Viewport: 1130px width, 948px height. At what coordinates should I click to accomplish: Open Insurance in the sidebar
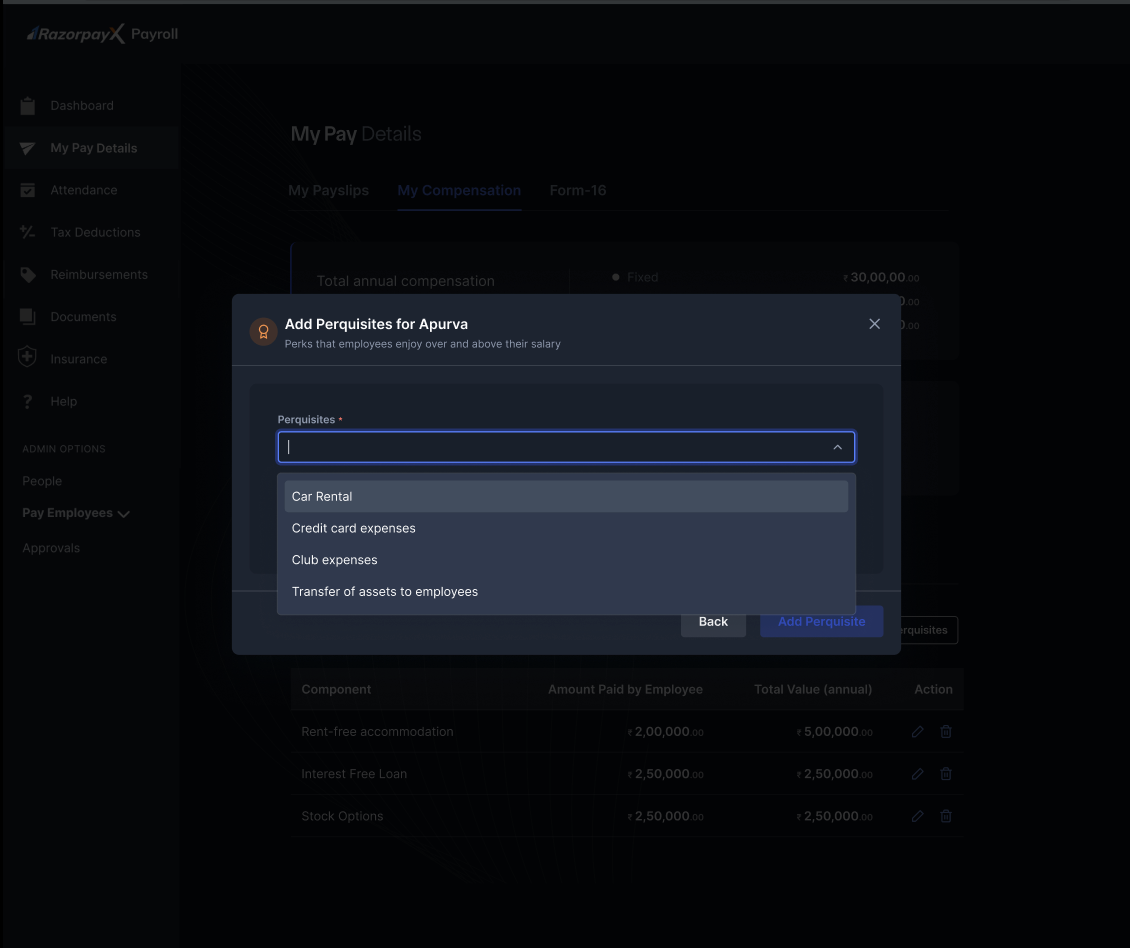[x=79, y=359]
